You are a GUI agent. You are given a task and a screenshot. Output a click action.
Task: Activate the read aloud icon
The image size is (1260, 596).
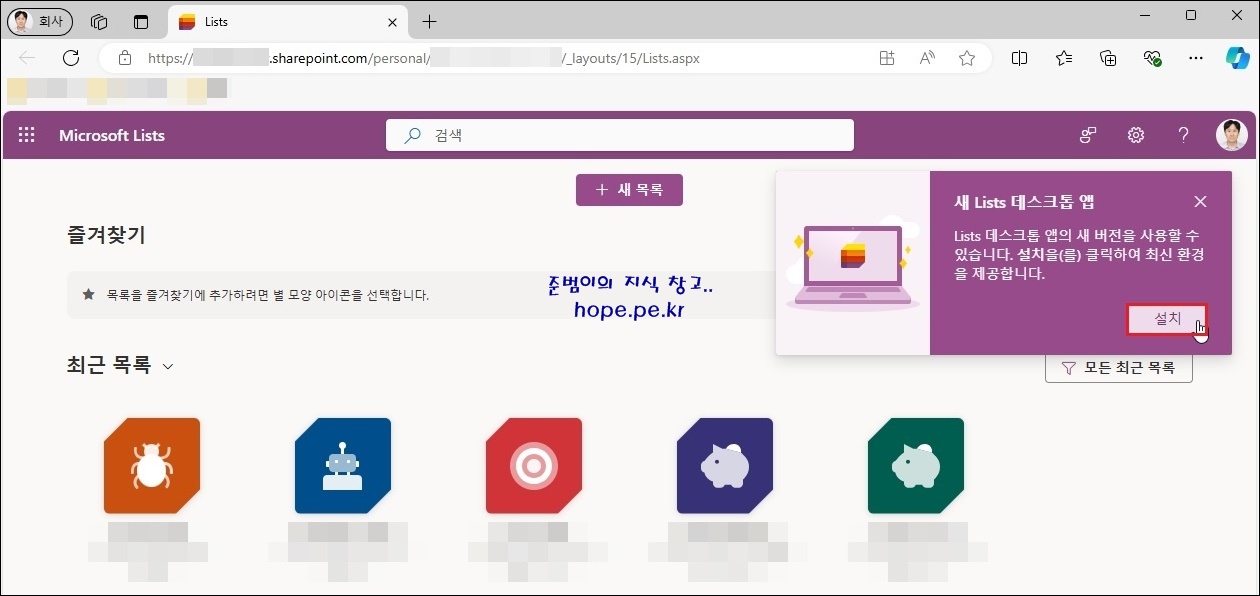pos(927,58)
